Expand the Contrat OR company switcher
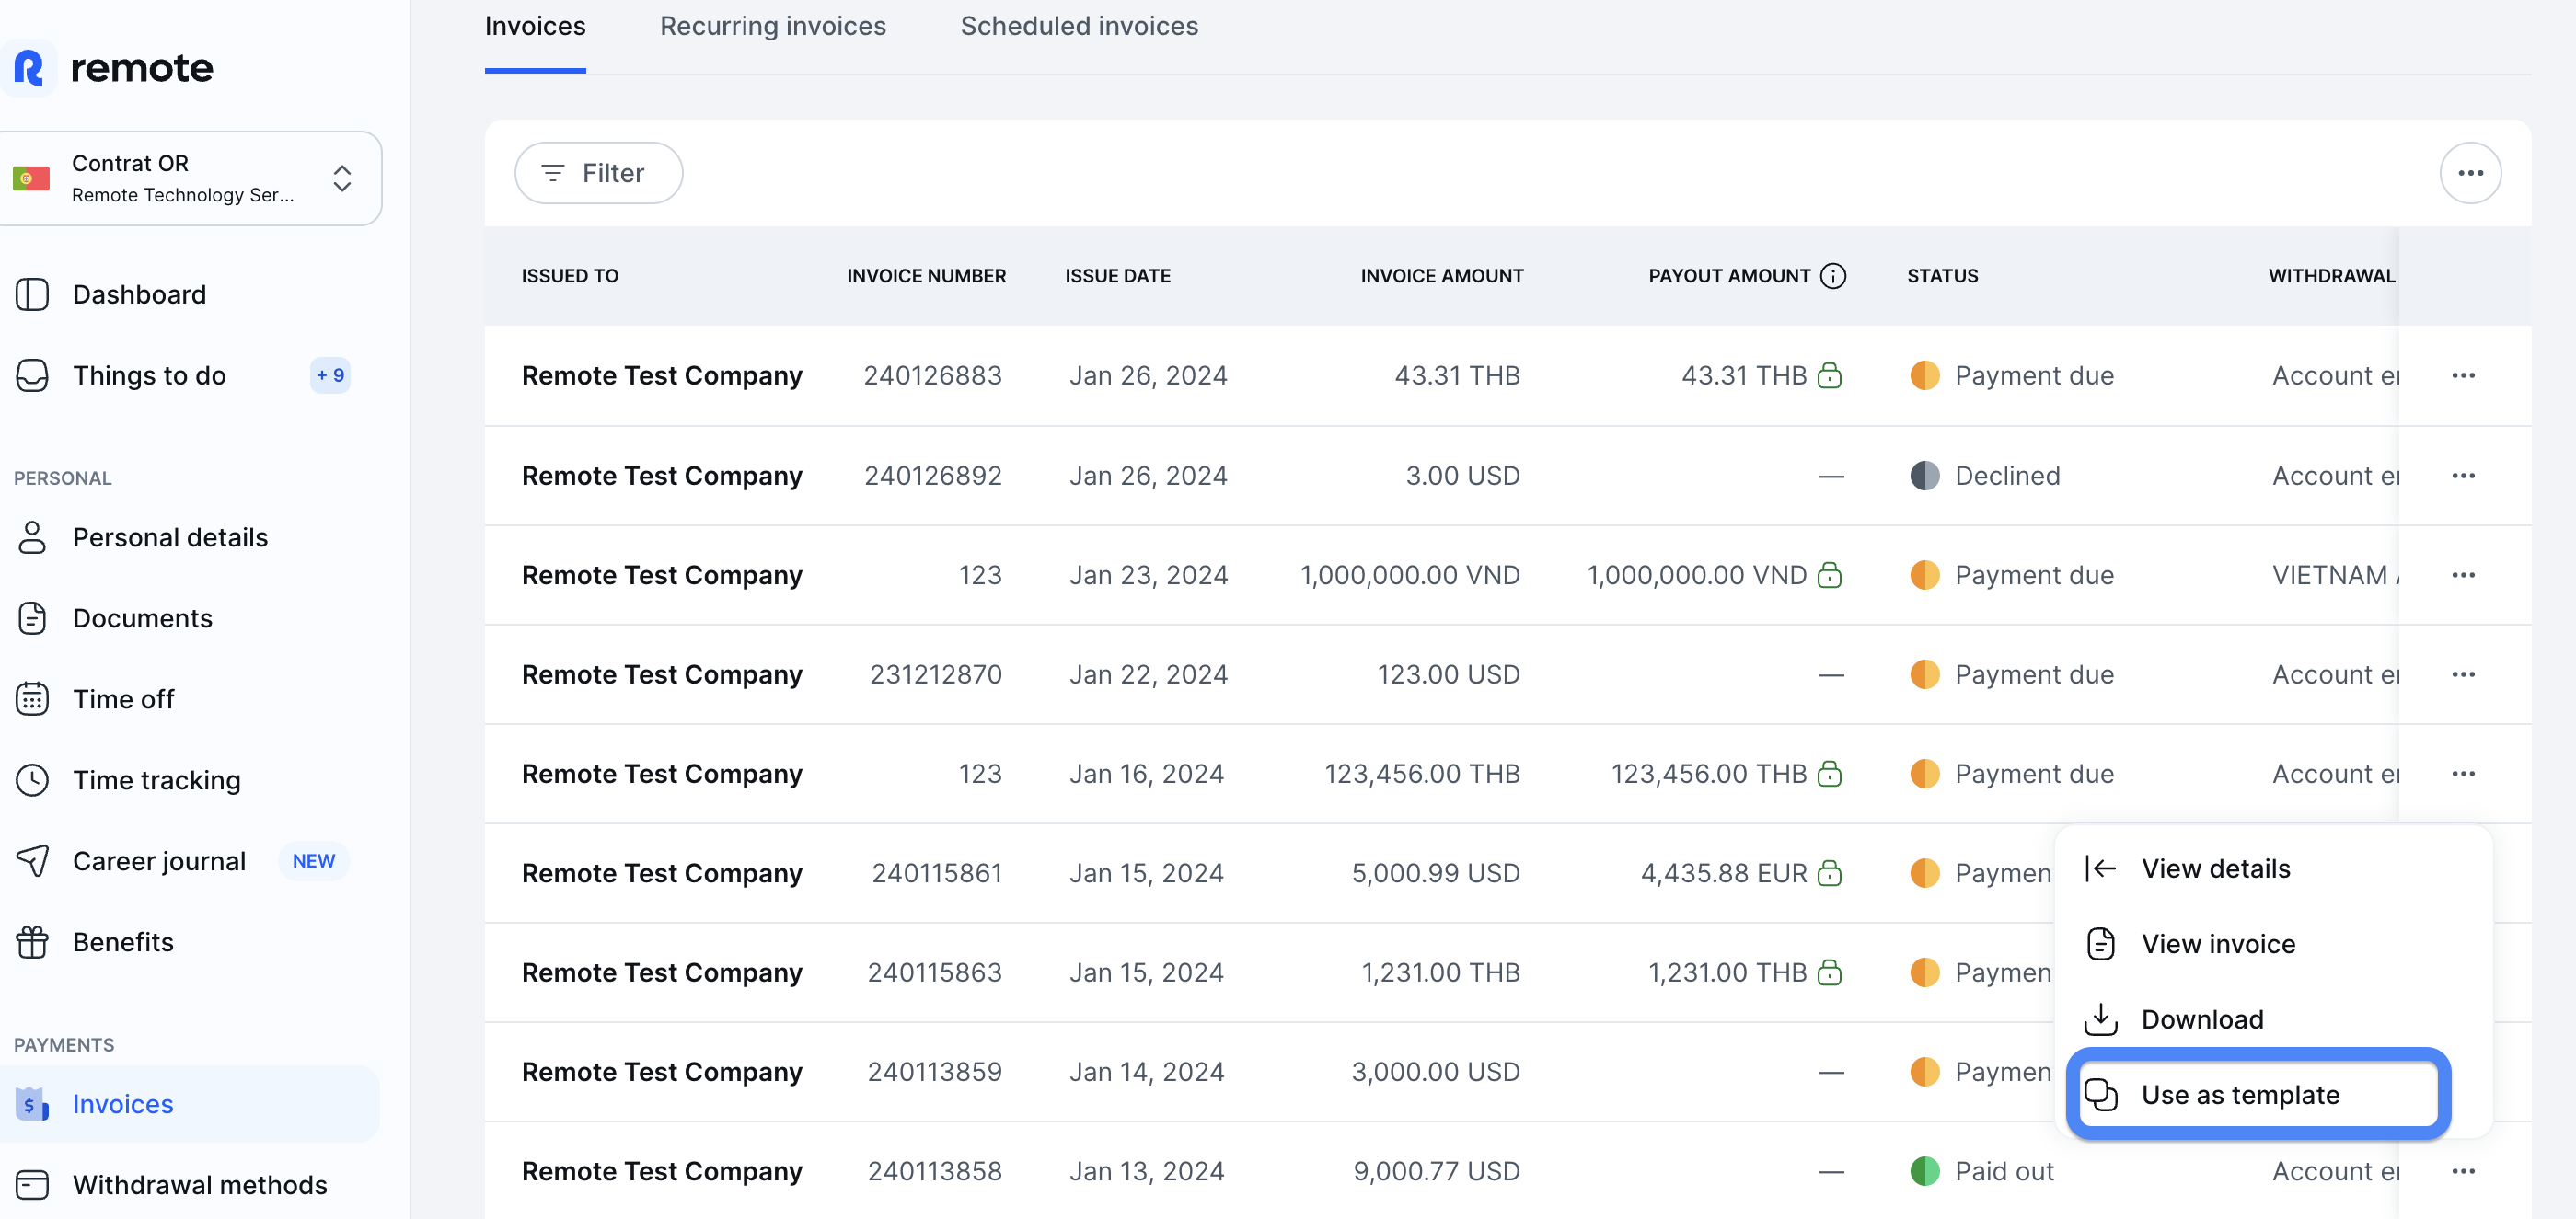 (x=190, y=178)
